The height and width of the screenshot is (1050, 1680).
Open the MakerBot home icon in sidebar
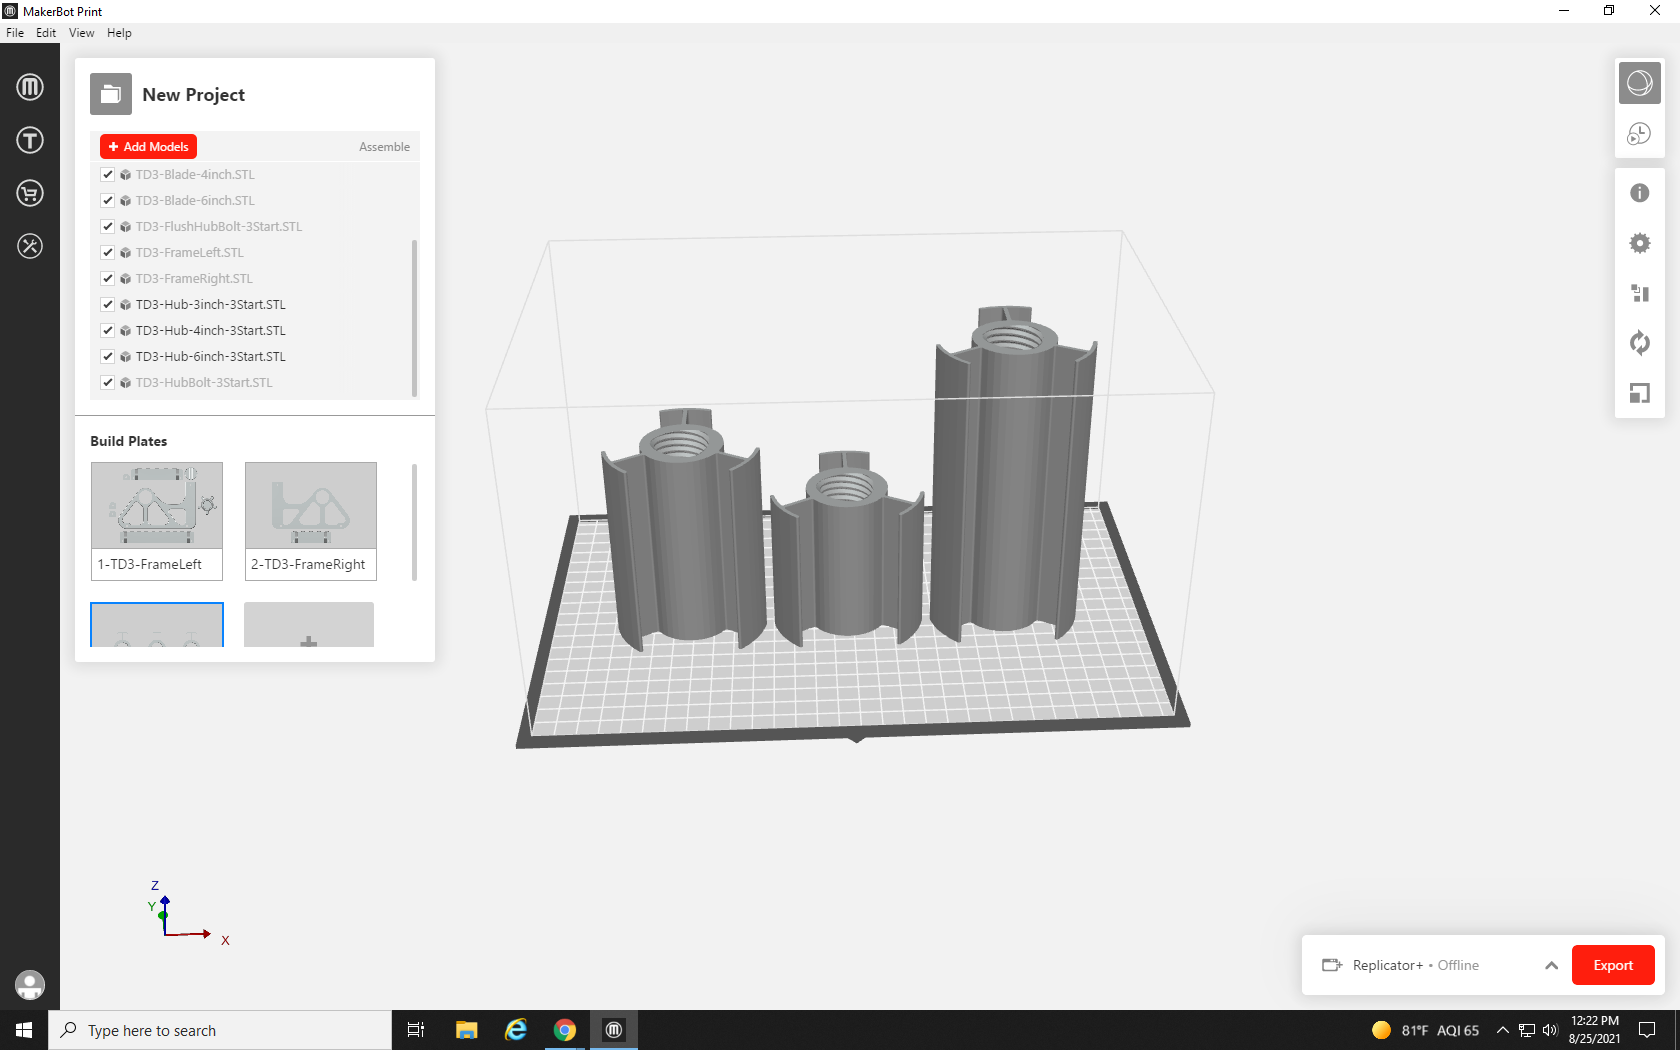30,87
